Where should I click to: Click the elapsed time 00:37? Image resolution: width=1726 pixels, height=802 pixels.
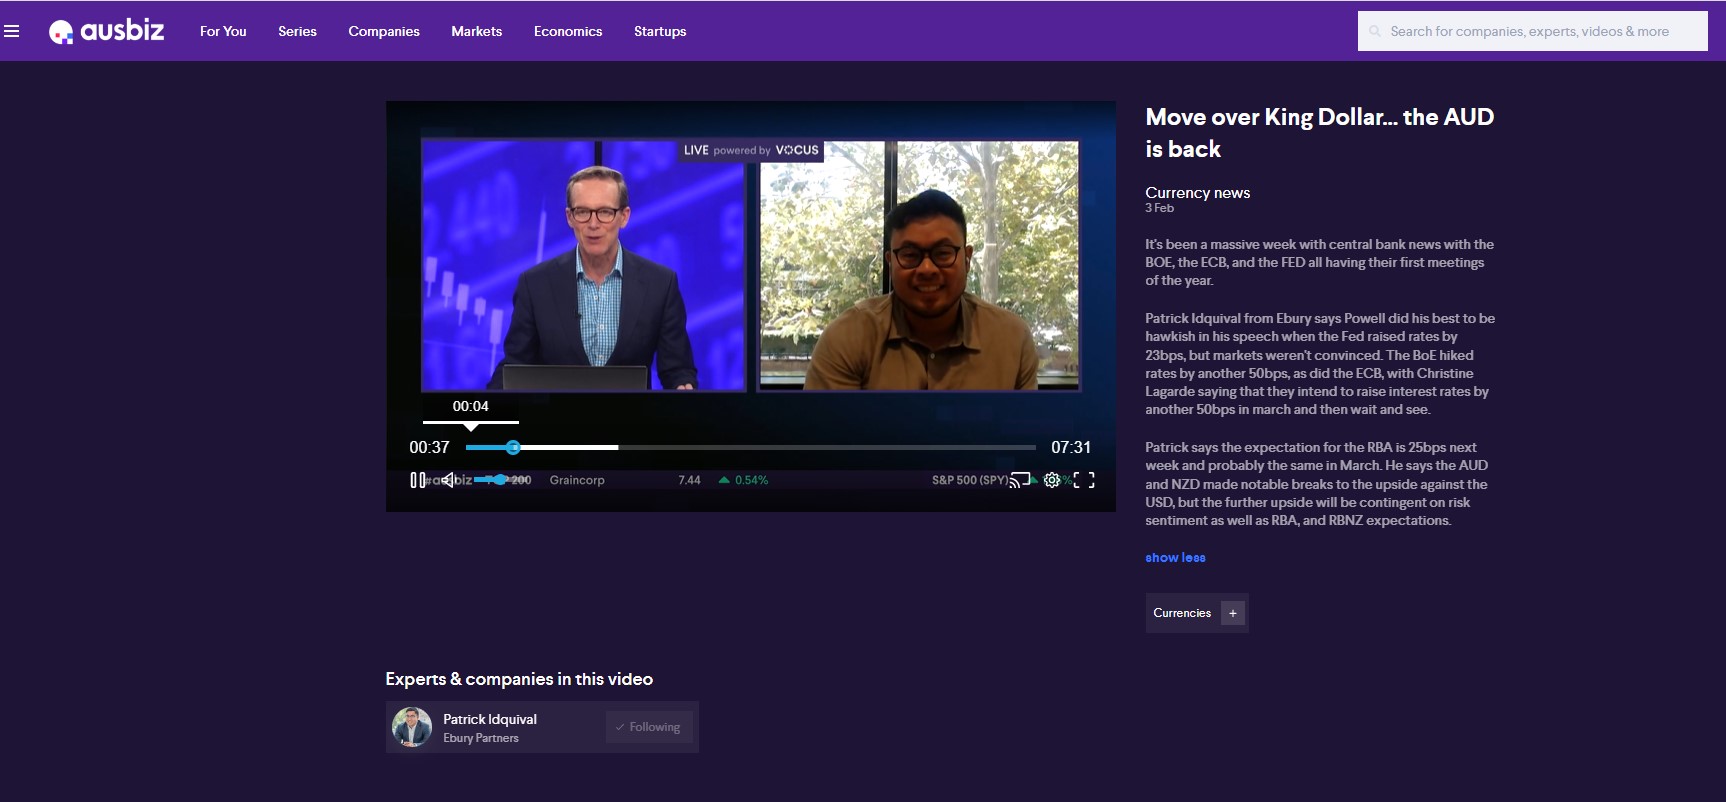point(429,447)
